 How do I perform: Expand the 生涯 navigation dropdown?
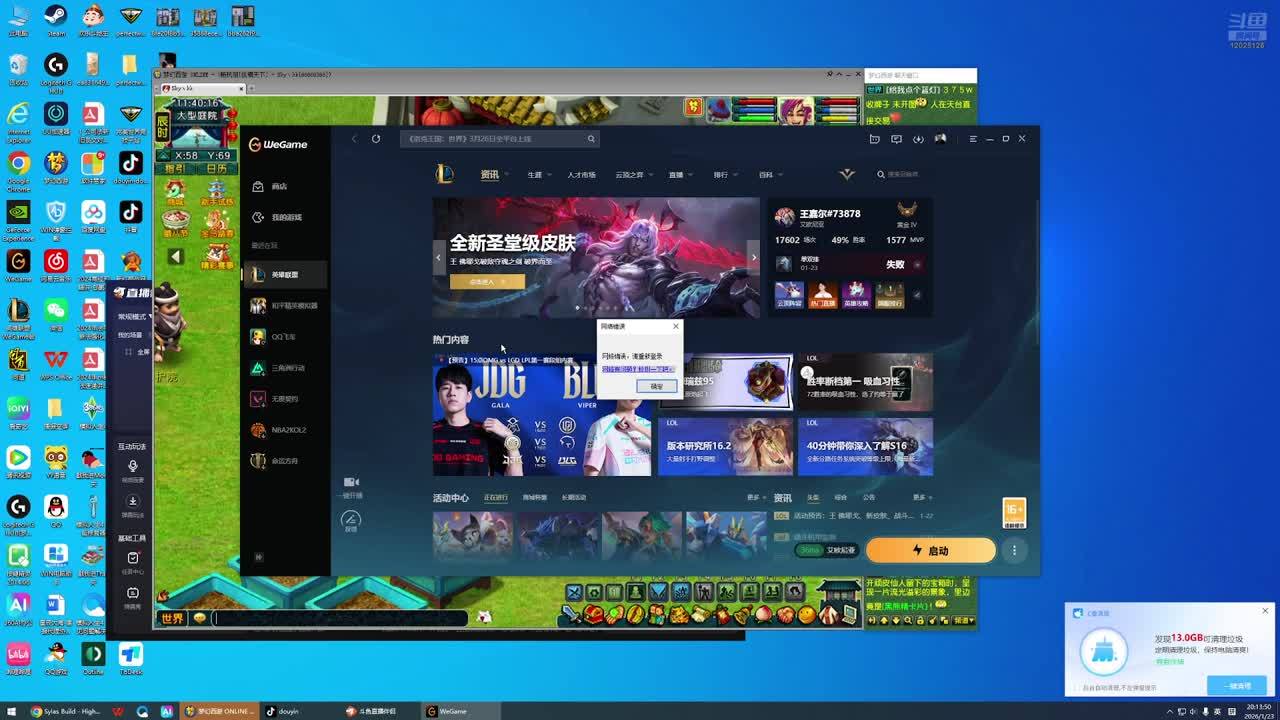(x=550, y=175)
